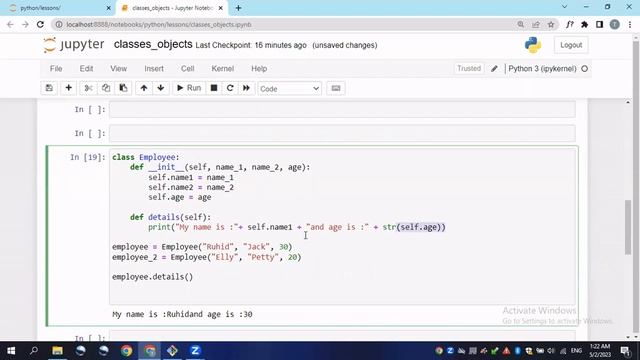Go back in browser history

tap(10, 24)
